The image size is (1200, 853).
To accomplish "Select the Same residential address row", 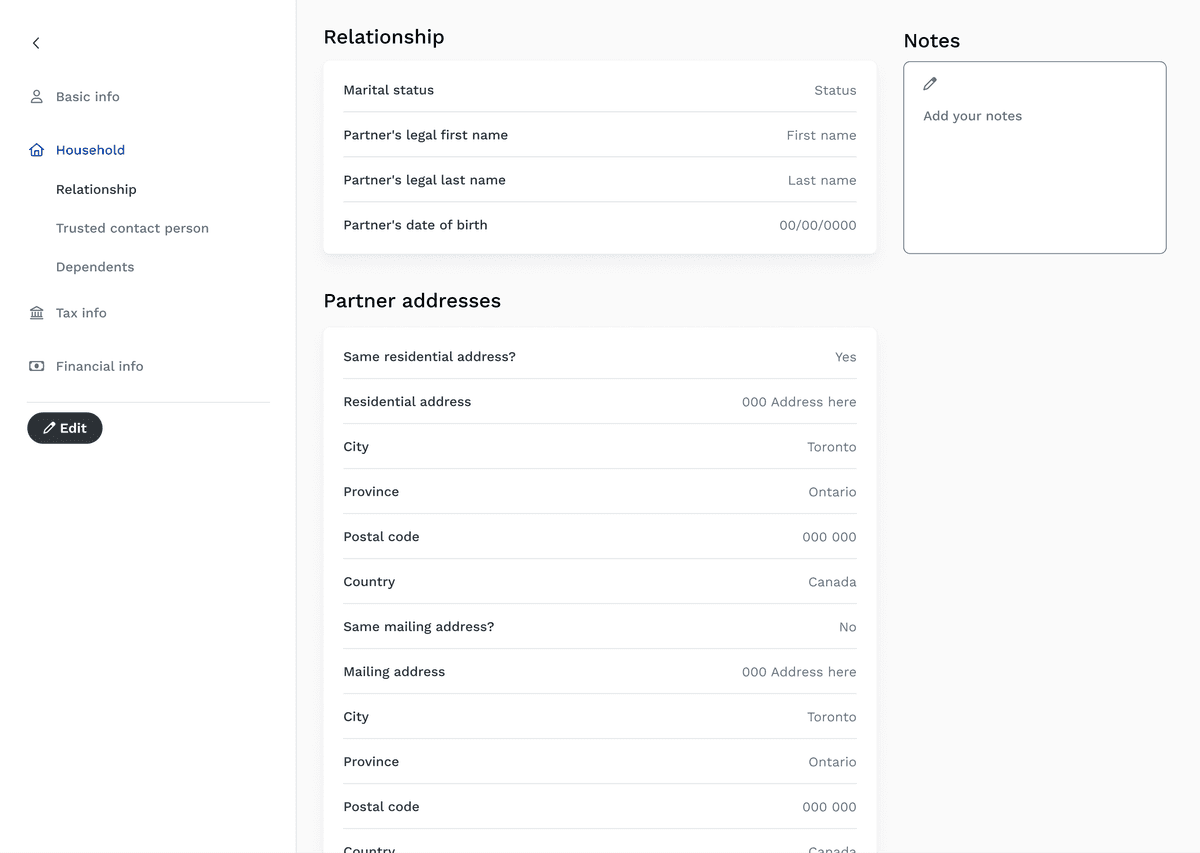I will (599, 357).
